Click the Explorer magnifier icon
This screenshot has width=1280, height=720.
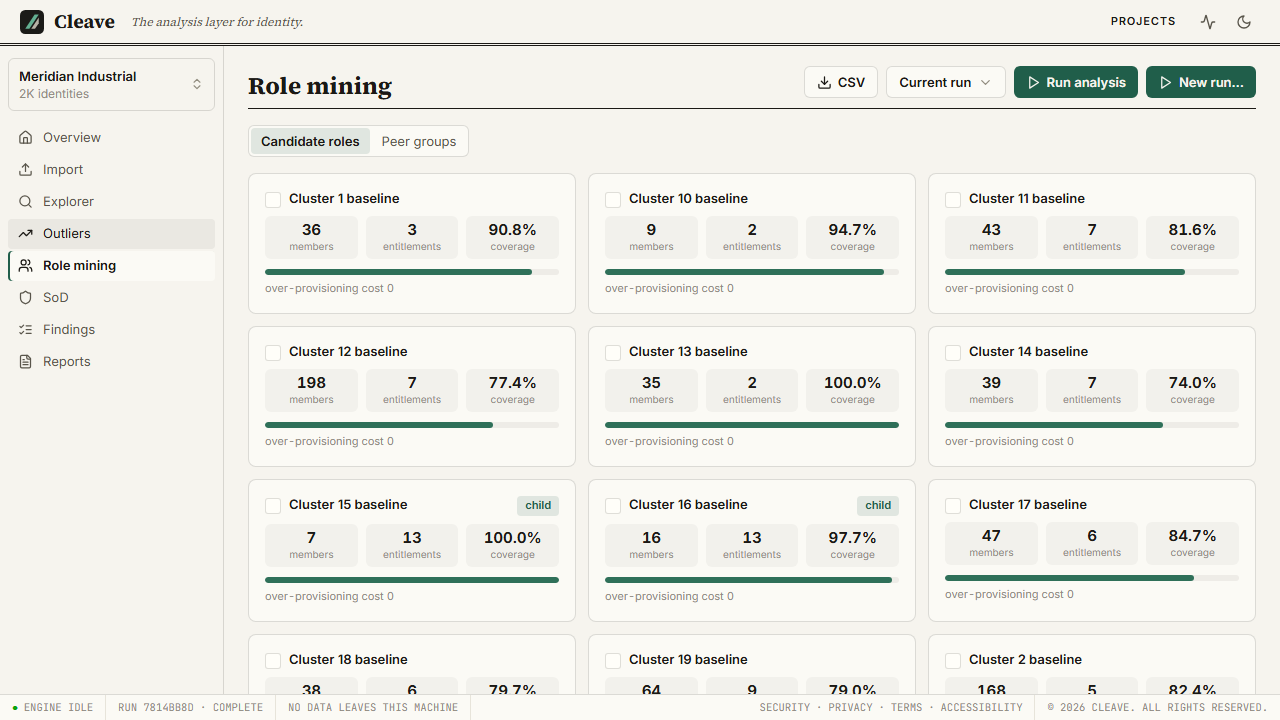point(26,202)
